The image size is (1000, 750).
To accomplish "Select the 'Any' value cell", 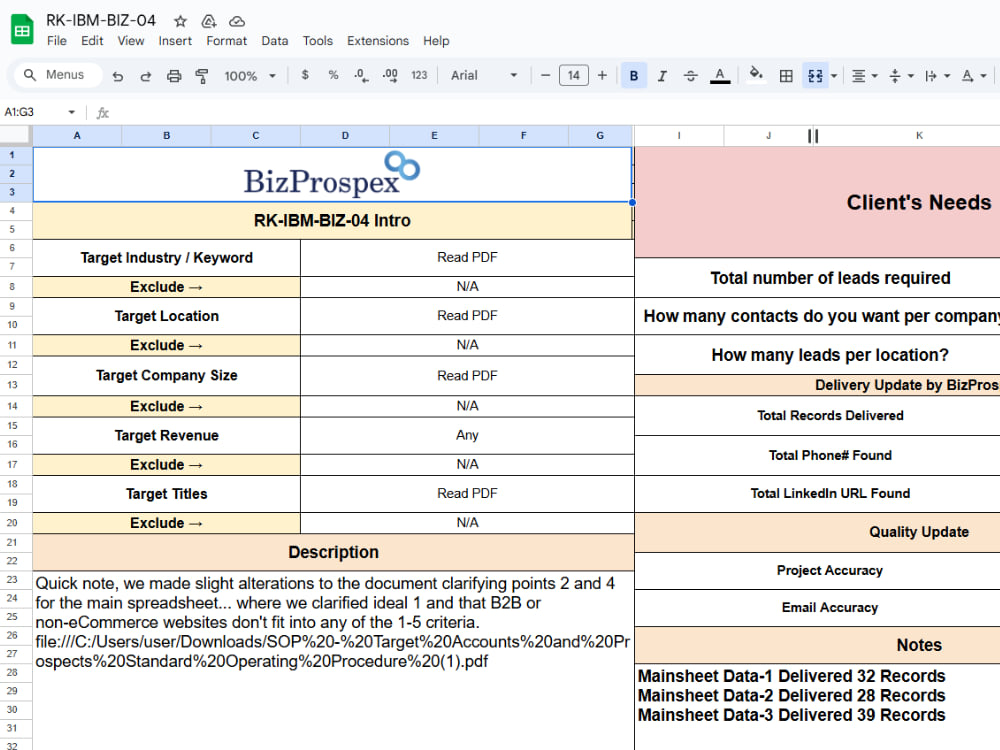I will click(x=467, y=436).
